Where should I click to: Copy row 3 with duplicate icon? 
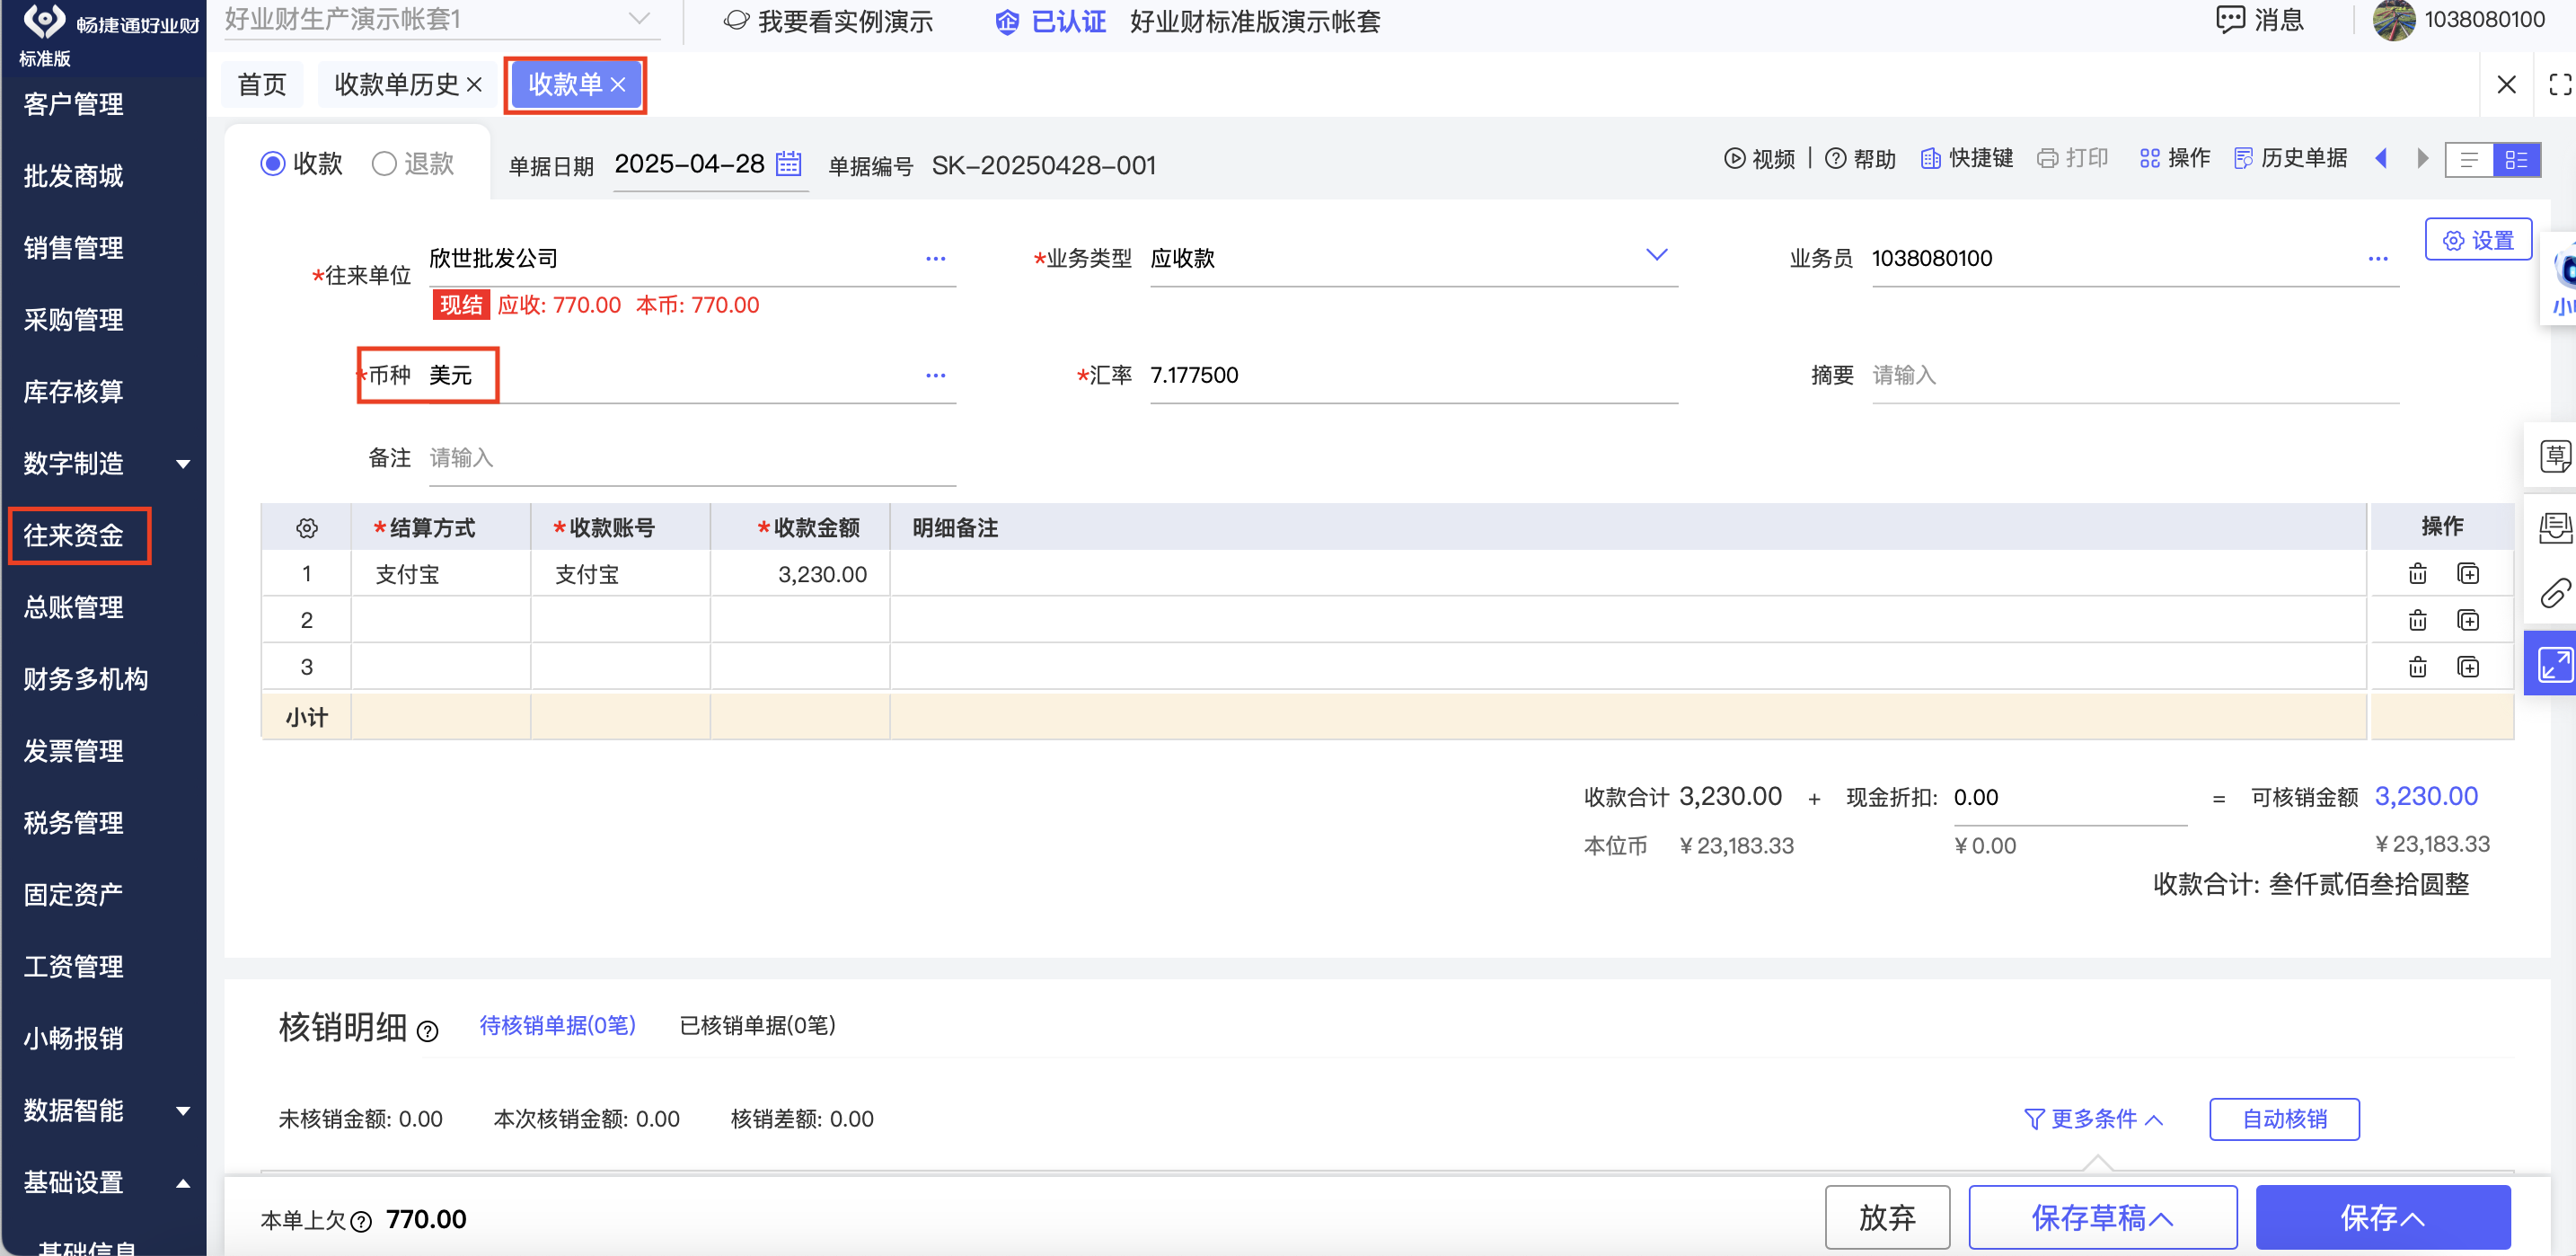(2467, 666)
